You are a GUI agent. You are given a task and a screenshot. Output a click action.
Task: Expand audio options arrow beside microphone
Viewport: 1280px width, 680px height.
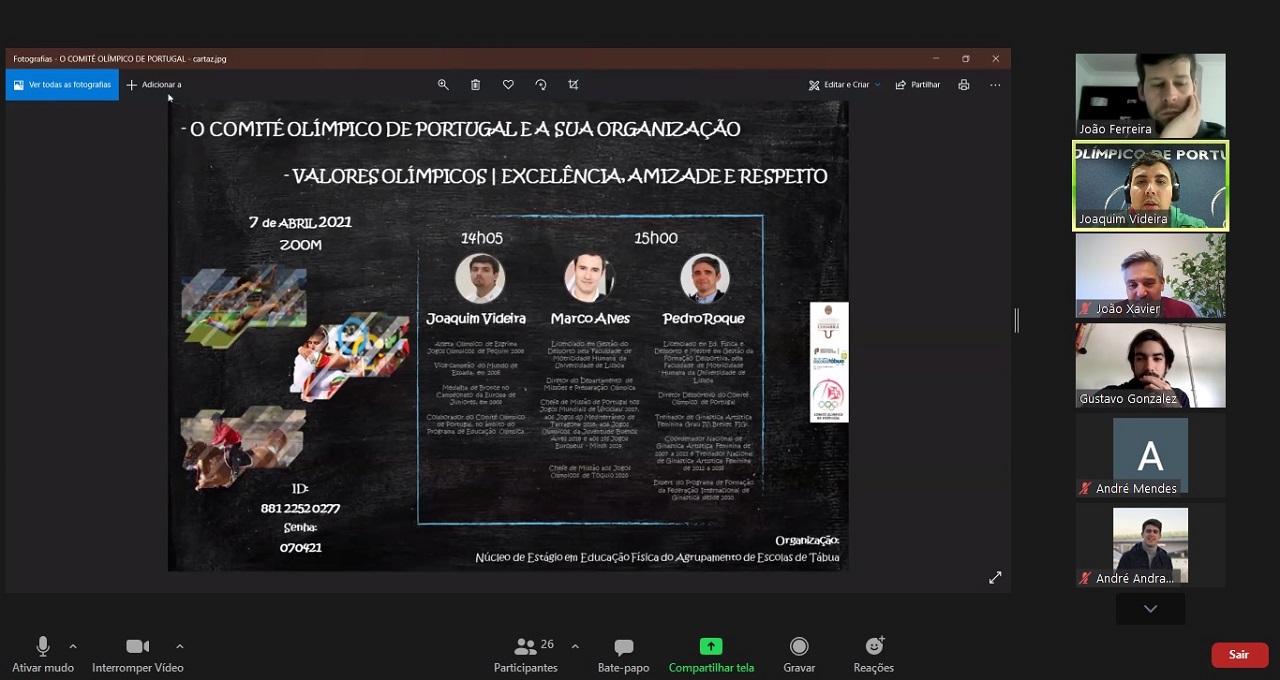(x=73, y=647)
